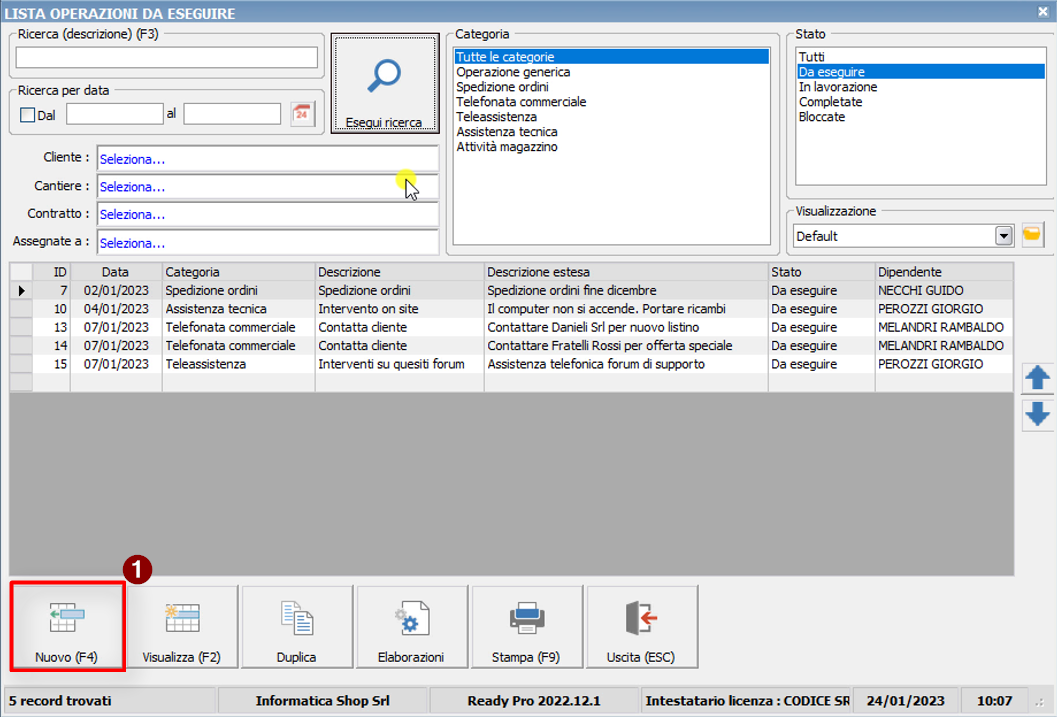Click the Duplica duplicate icon
The width and height of the screenshot is (1057, 717).
[296, 619]
